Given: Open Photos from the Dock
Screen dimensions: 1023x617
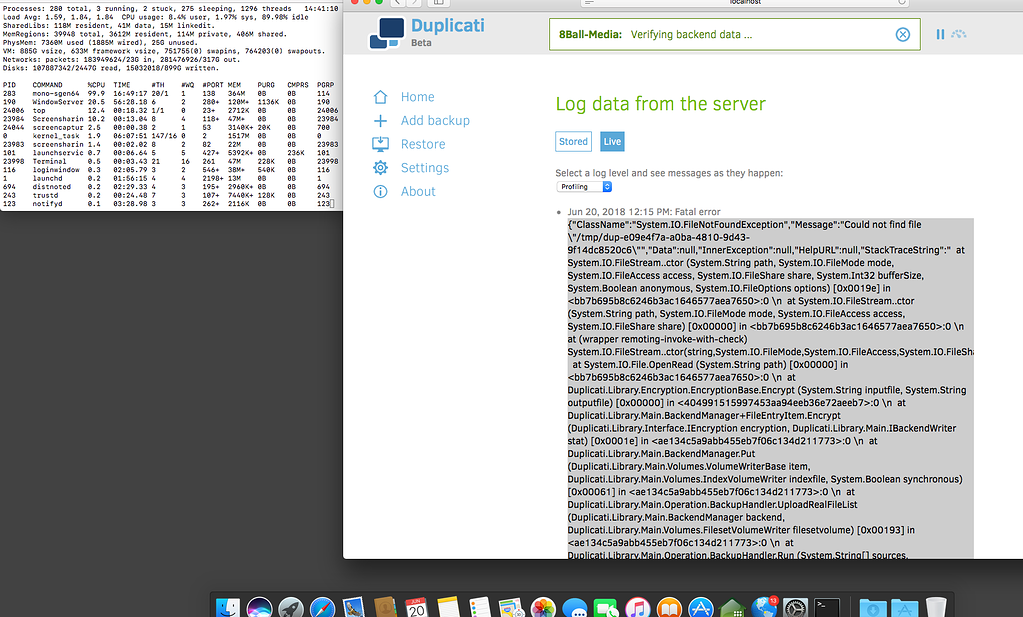Looking at the screenshot, I should [543, 607].
